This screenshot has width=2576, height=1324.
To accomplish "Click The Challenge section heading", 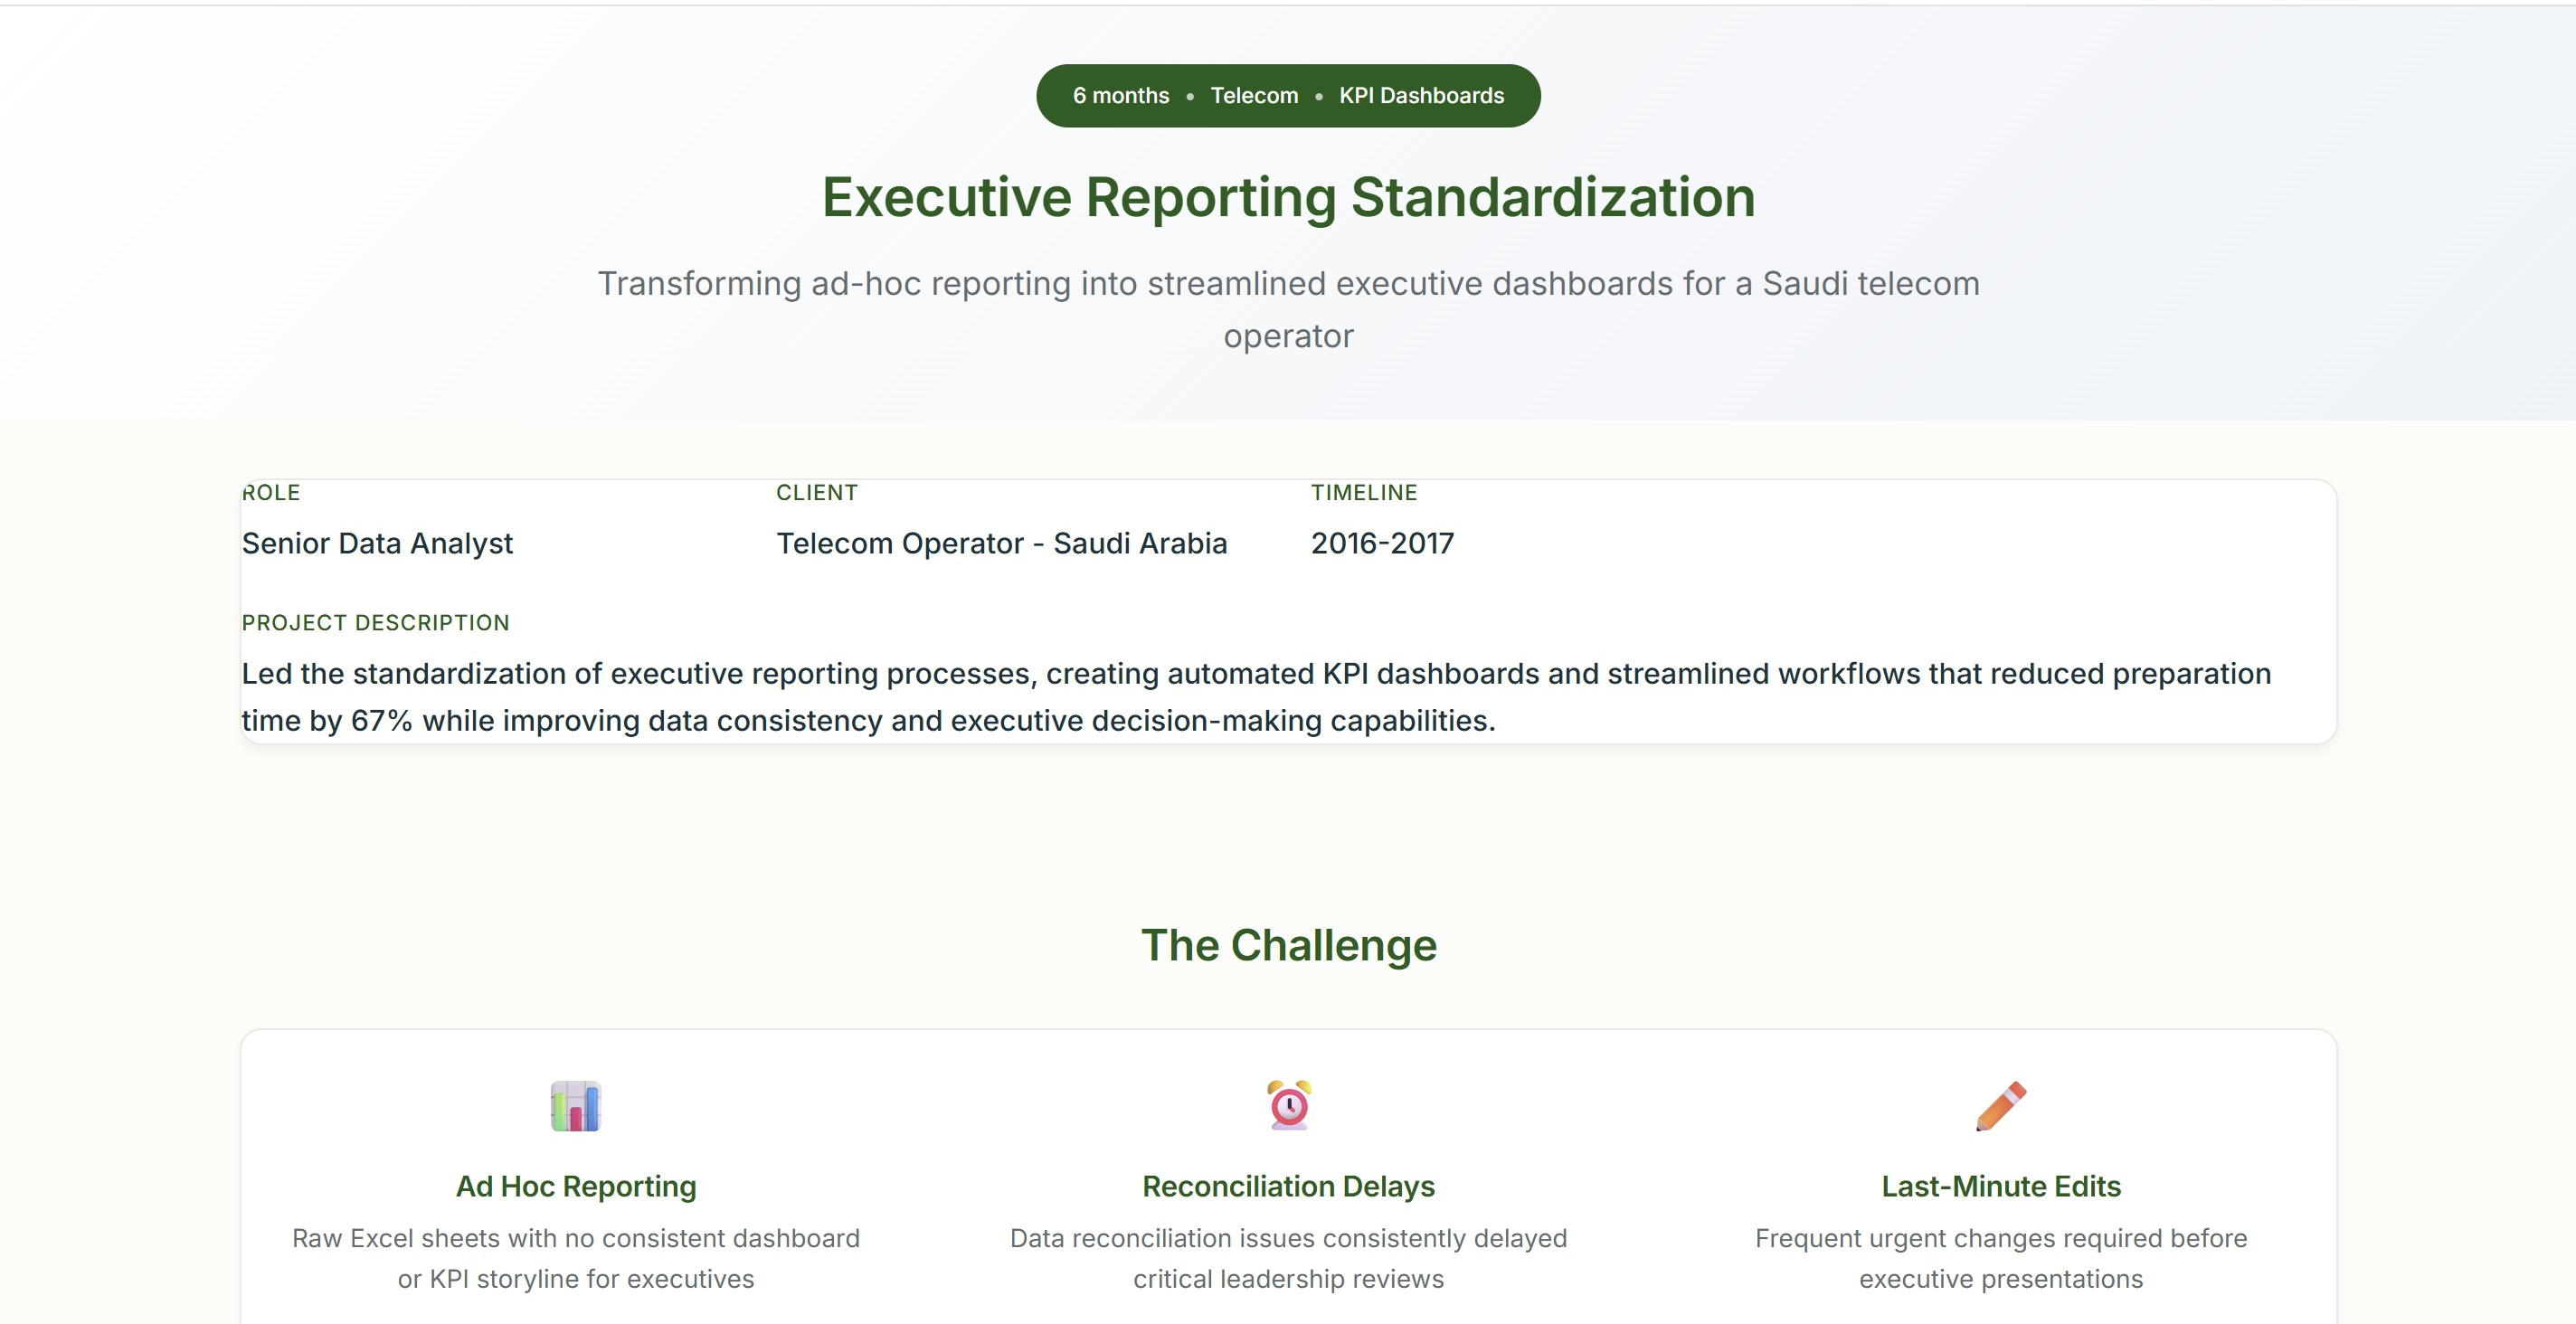I will coord(1288,945).
